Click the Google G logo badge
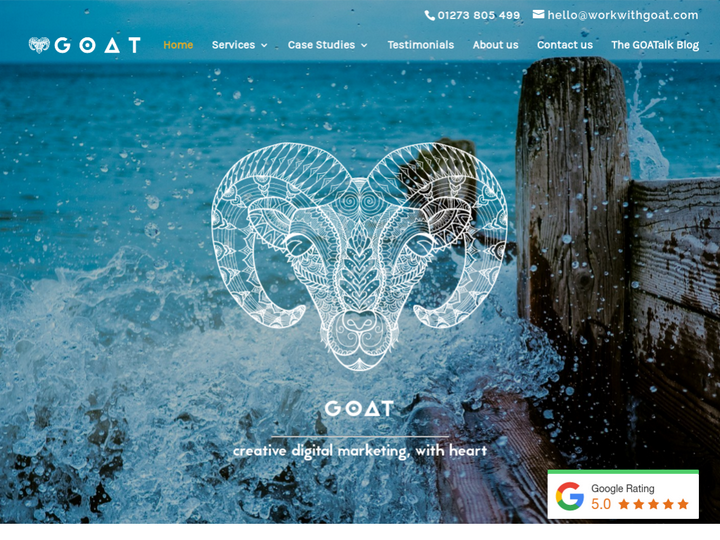The height and width of the screenshot is (540, 720). tap(570, 496)
